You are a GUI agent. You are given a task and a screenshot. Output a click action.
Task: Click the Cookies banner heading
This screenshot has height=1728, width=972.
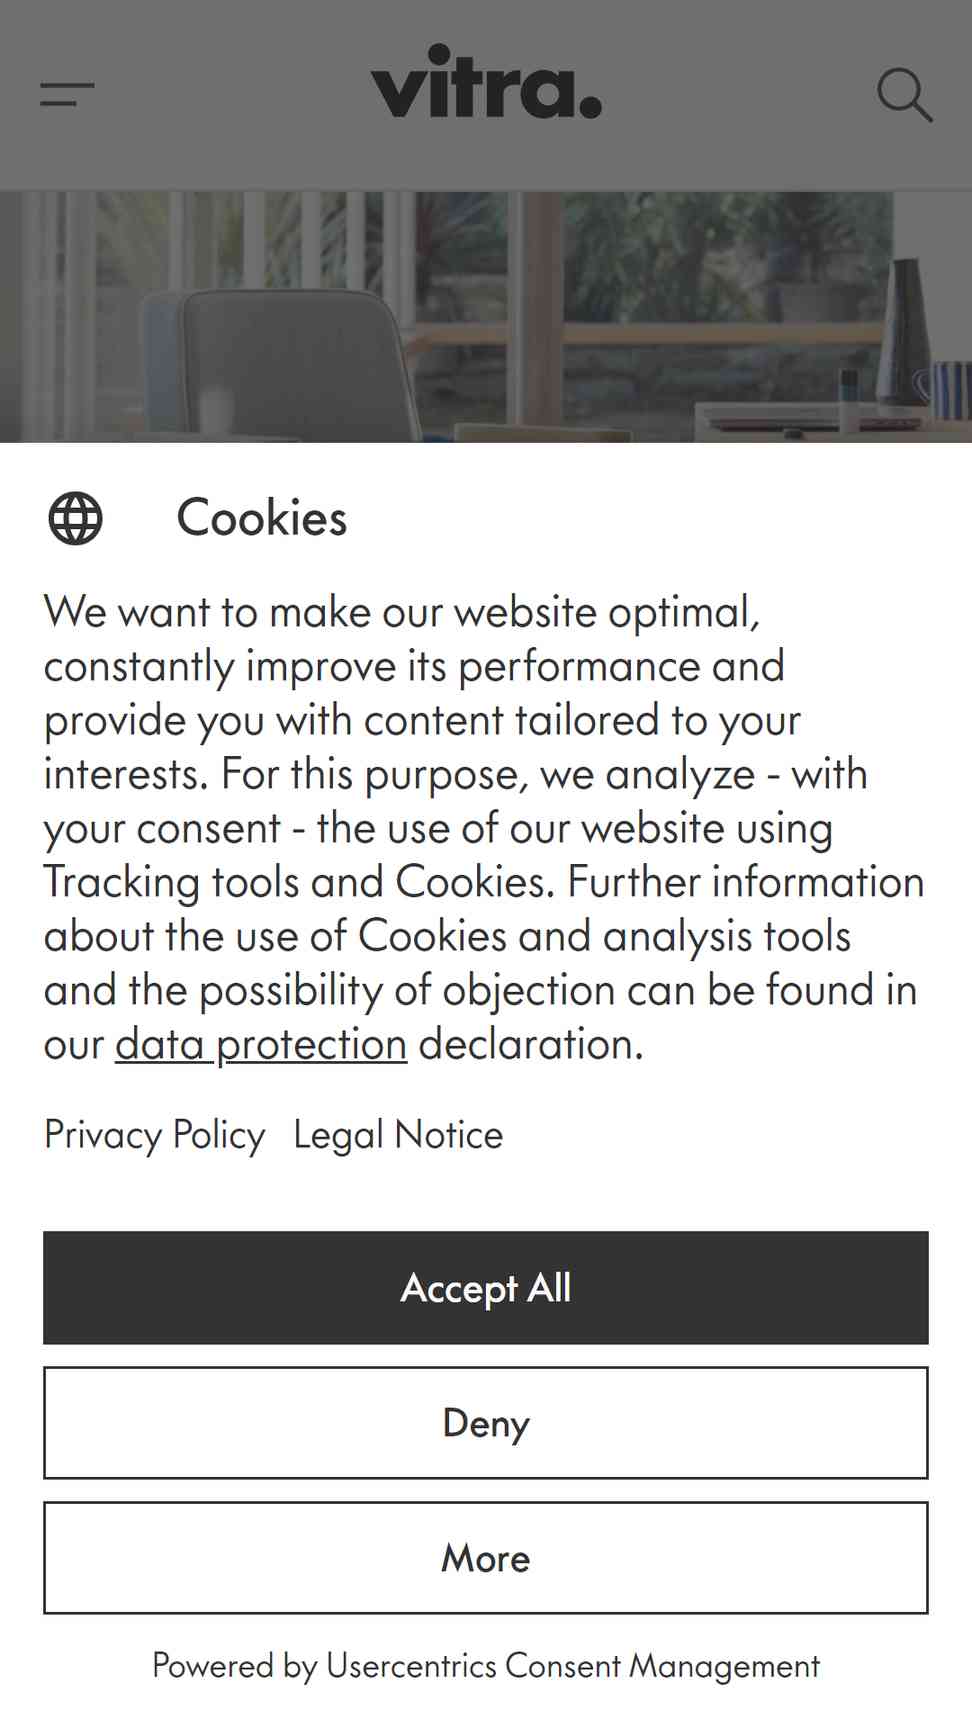[x=262, y=518]
